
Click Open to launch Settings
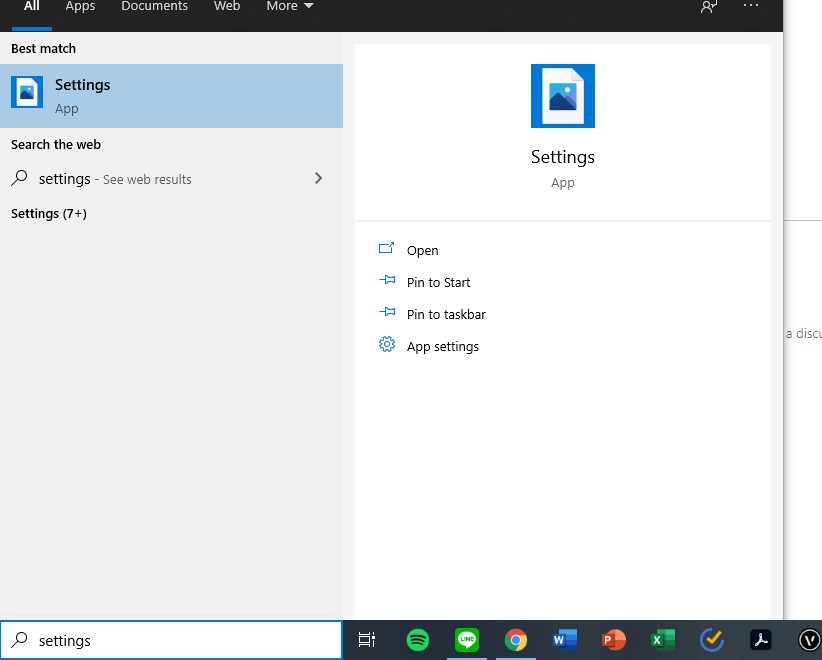[x=422, y=250]
